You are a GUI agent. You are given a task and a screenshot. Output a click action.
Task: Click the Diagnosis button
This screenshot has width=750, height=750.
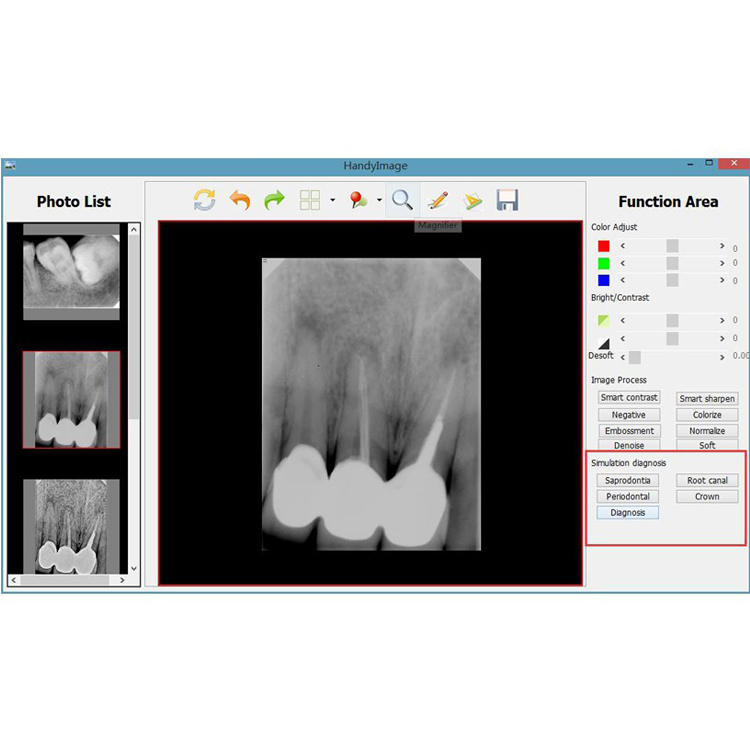(628, 513)
